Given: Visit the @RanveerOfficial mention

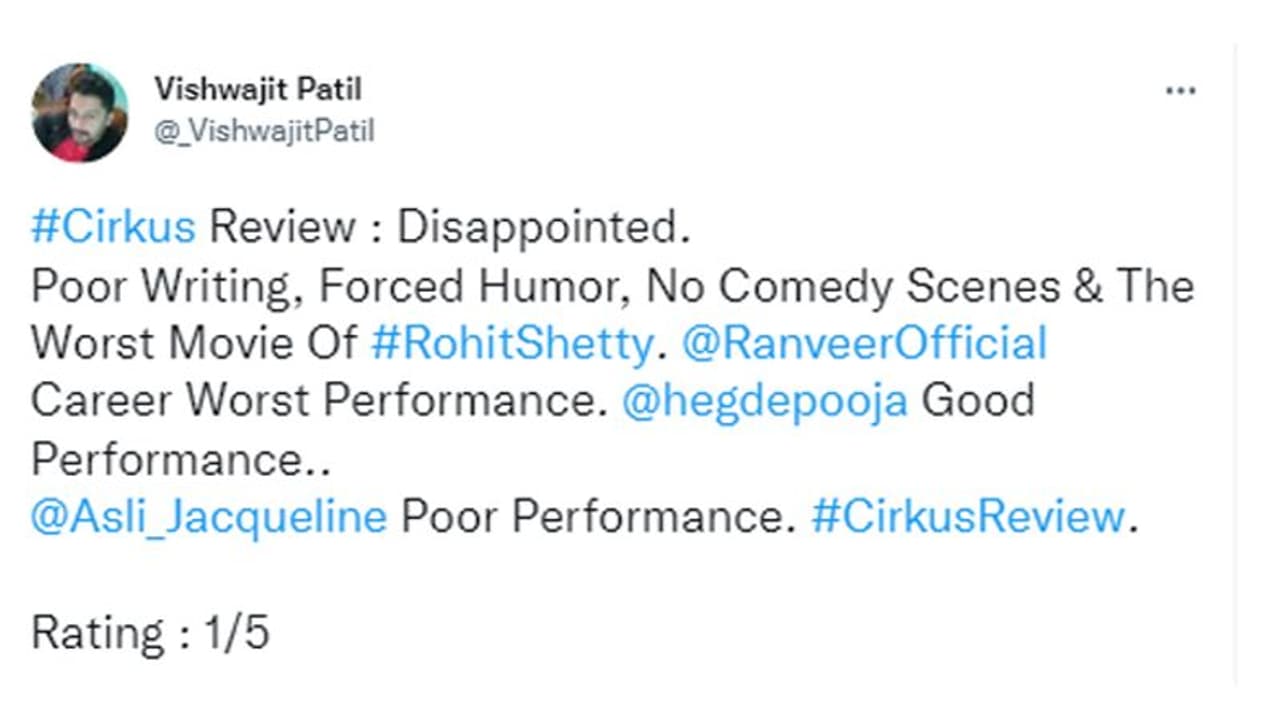Looking at the screenshot, I should coord(864,344).
